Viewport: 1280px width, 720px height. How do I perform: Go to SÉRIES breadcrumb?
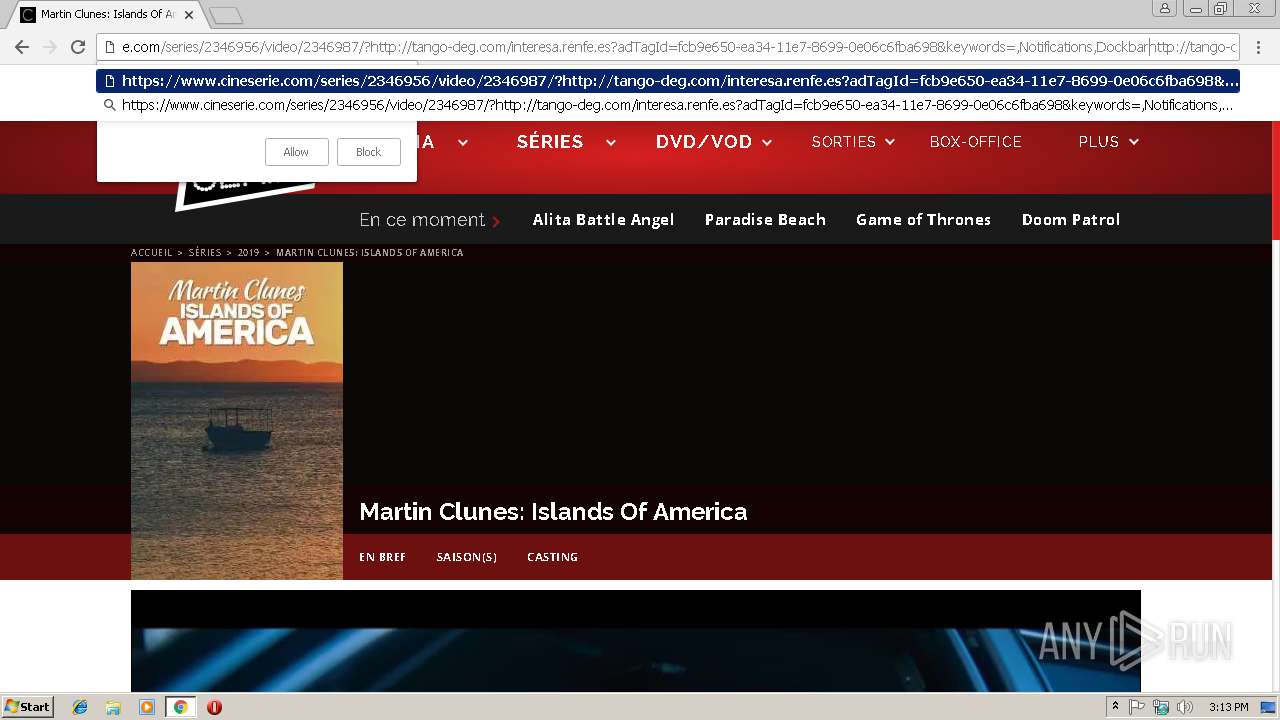(x=205, y=253)
